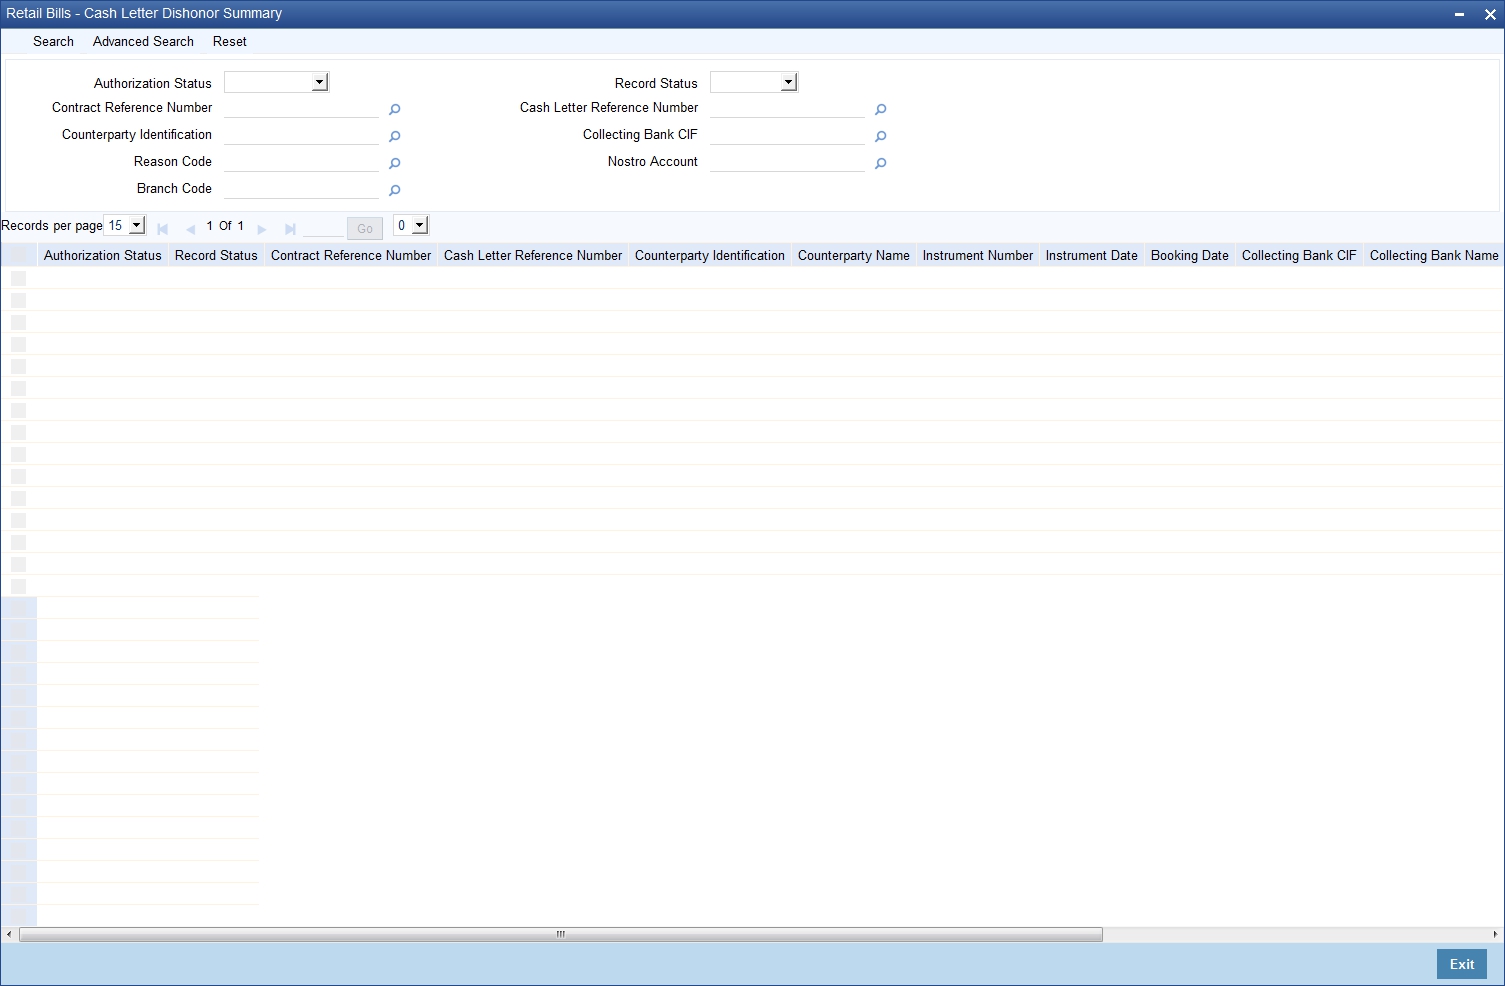1505x986 pixels.
Task: Click the scroll right arrow at bottom
Action: pos(1496,934)
